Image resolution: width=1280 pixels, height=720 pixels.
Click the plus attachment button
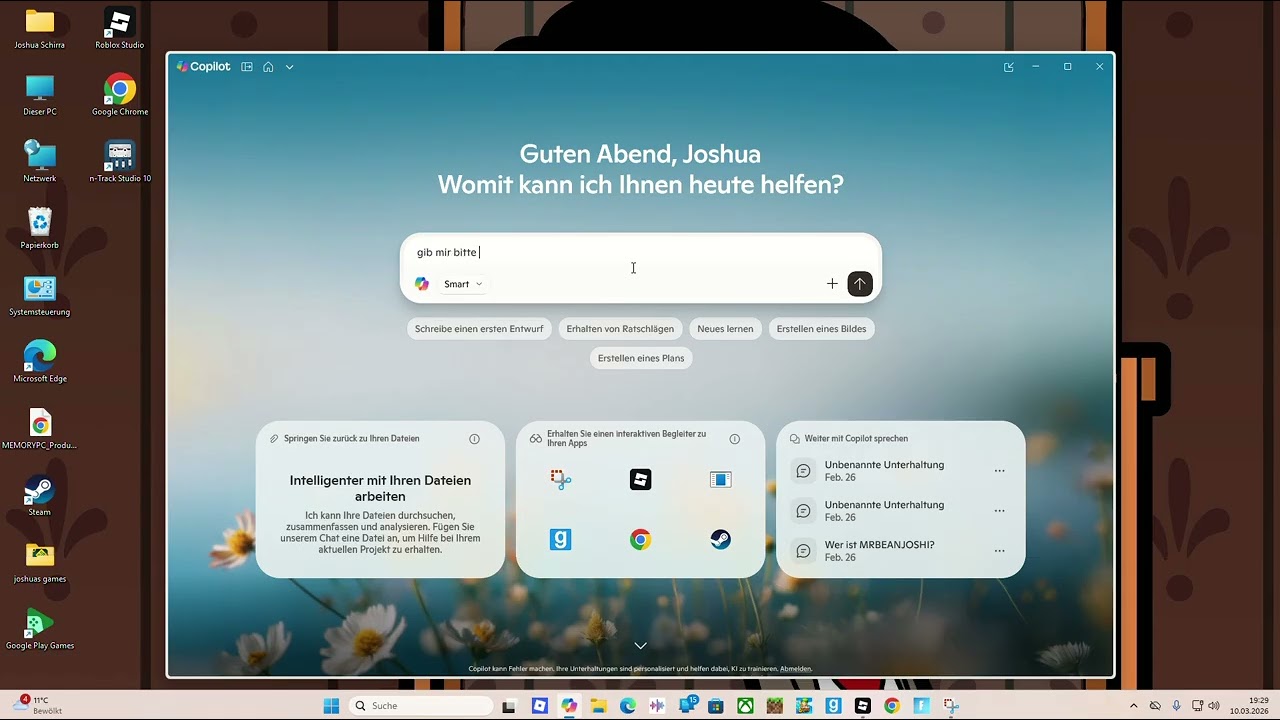[x=832, y=284]
